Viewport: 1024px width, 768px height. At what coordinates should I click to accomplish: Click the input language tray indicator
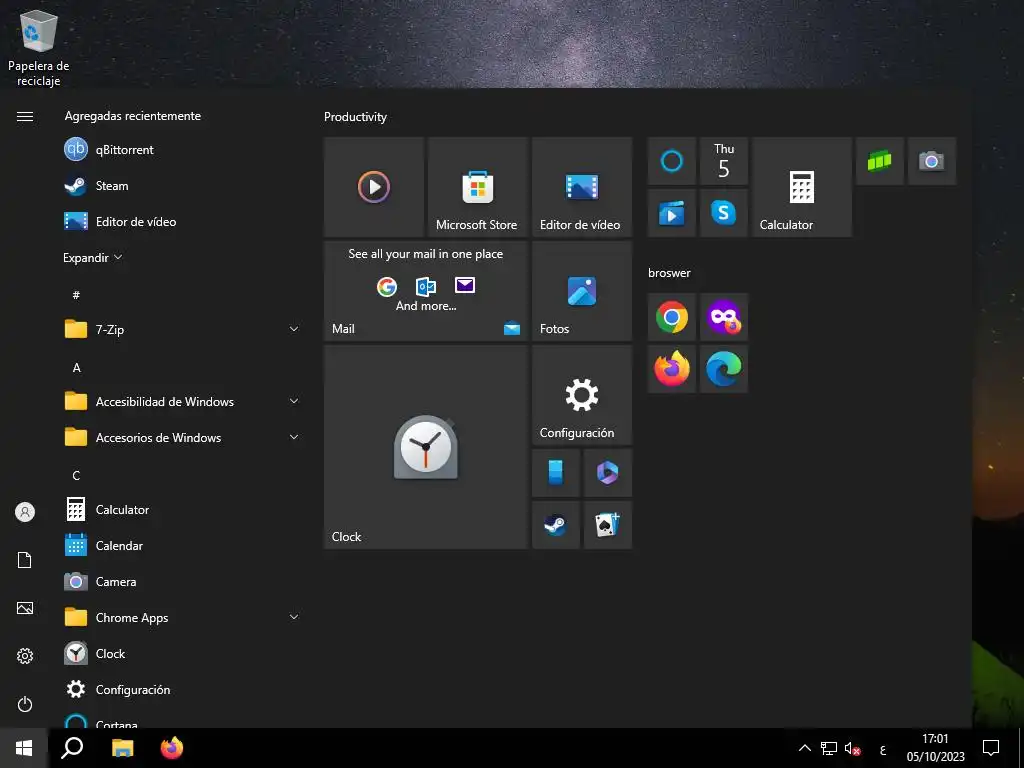point(883,750)
